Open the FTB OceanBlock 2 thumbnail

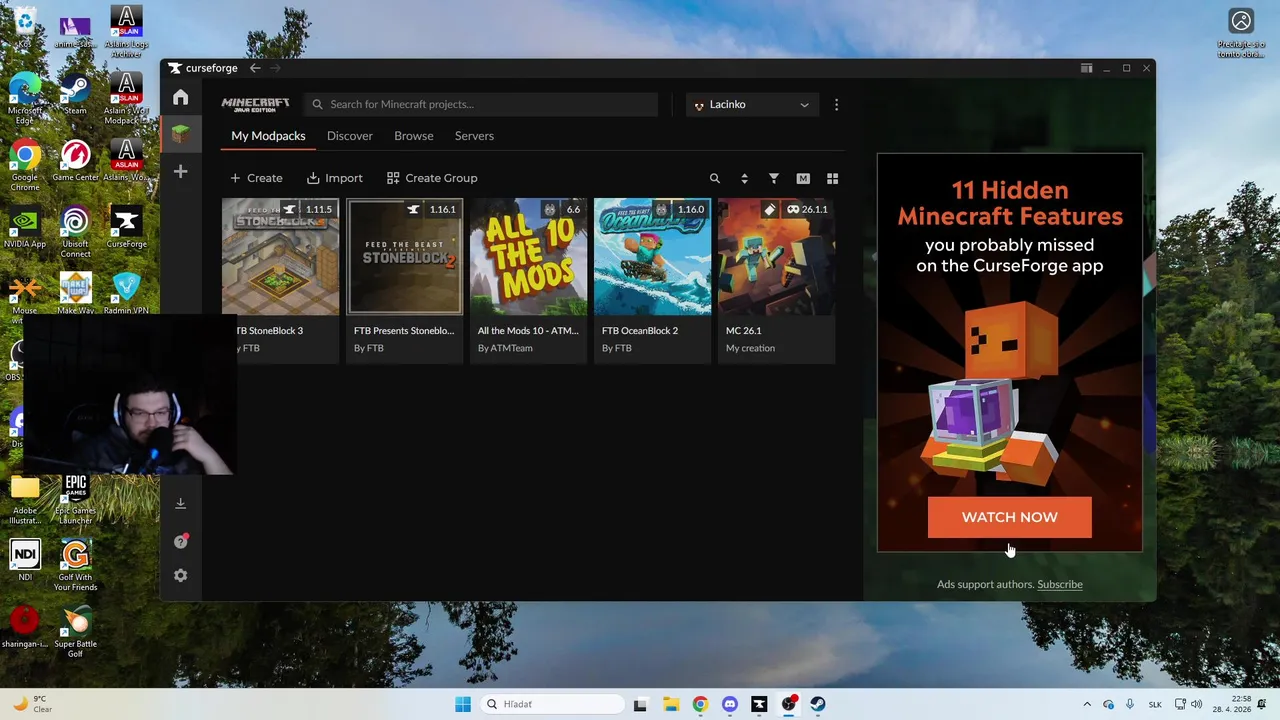(652, 257)
